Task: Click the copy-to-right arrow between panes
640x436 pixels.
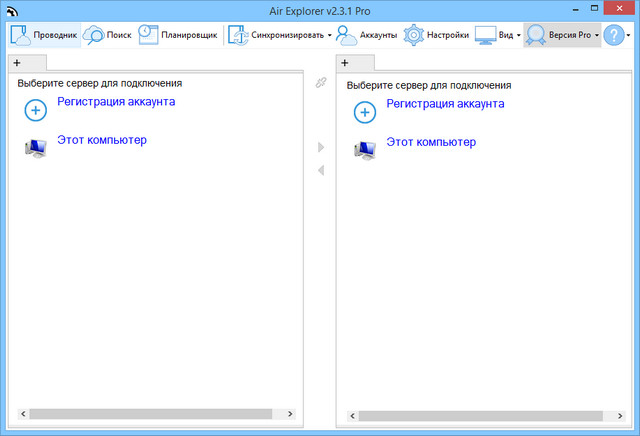Action: 321,148
